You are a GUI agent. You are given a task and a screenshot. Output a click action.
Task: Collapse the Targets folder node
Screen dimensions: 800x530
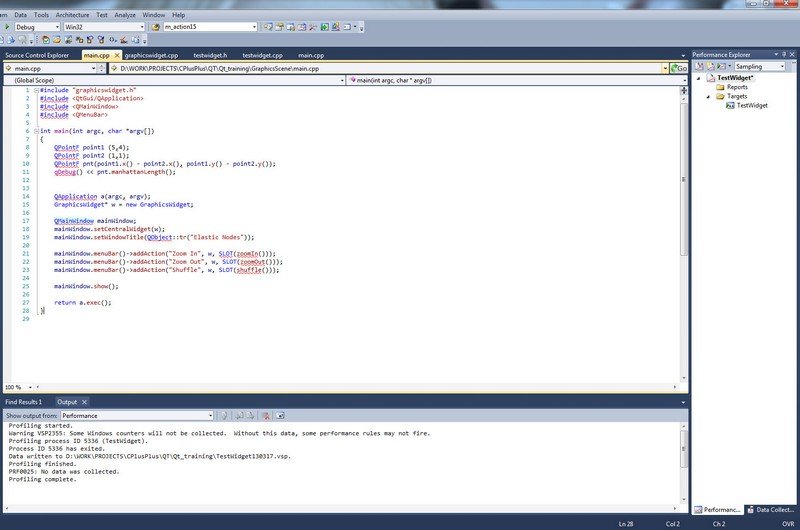coord(709,96)
